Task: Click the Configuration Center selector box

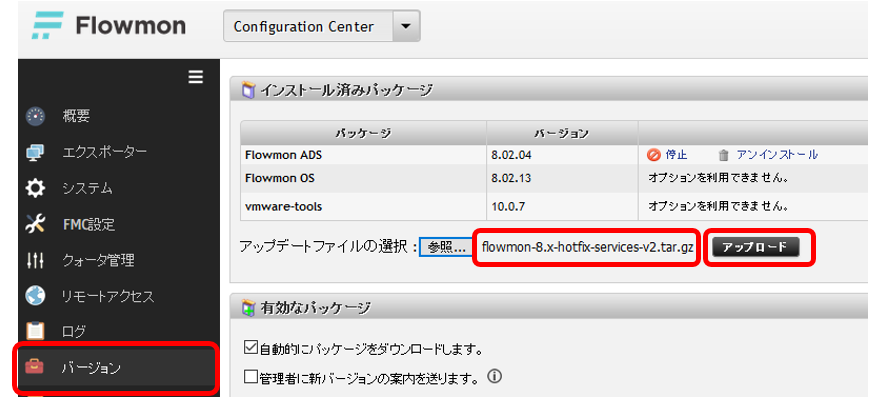Action: tap(305, 27)
